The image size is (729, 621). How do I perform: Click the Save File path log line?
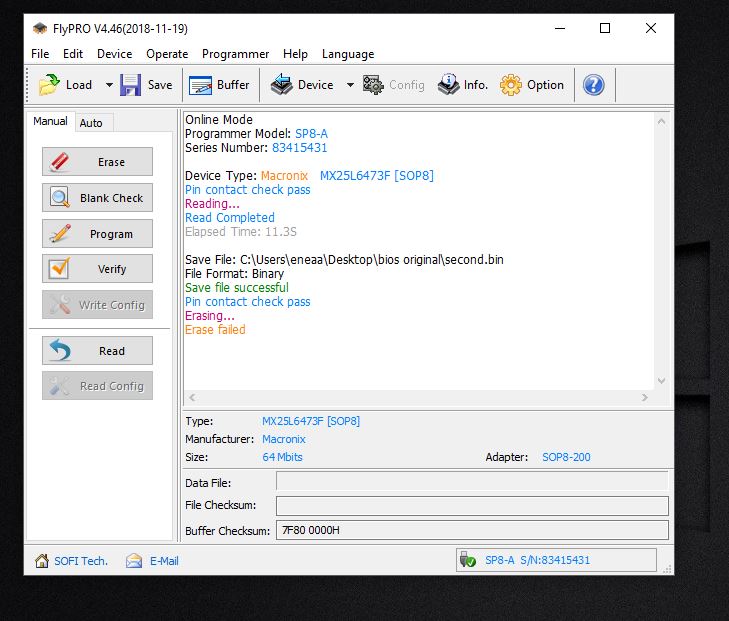pyautogui.click(x=344, y=260)
